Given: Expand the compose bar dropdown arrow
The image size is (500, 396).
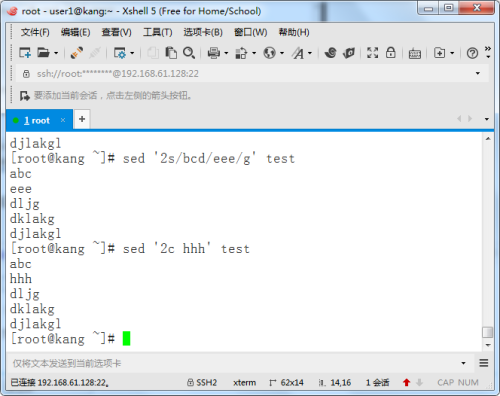Looking at the screenshot, I should click(x=463, y=363).
